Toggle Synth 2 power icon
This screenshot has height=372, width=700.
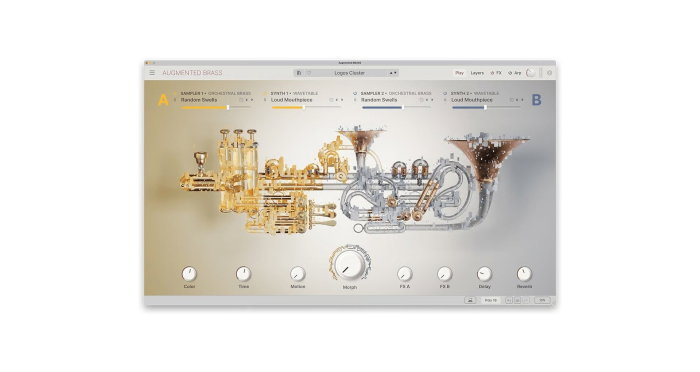click(x=445, y=93)
